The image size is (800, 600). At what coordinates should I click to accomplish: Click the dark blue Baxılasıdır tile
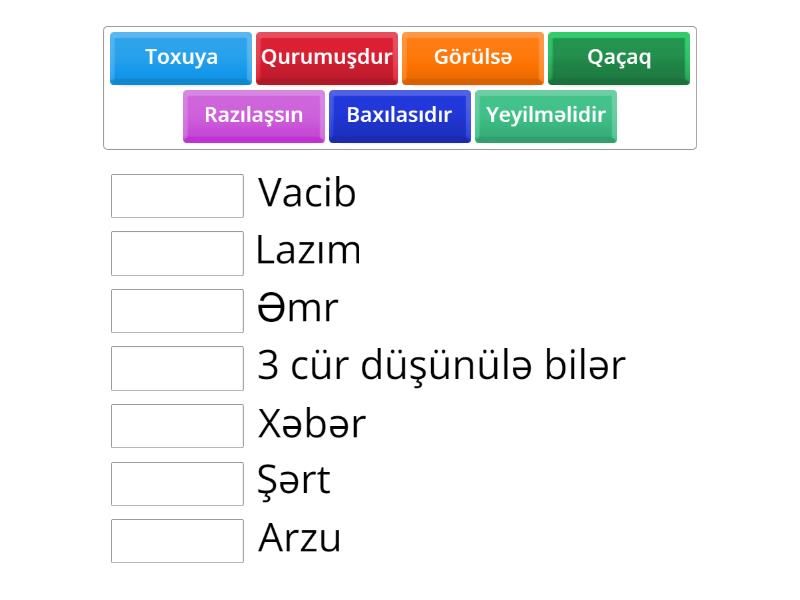point(400,115)
